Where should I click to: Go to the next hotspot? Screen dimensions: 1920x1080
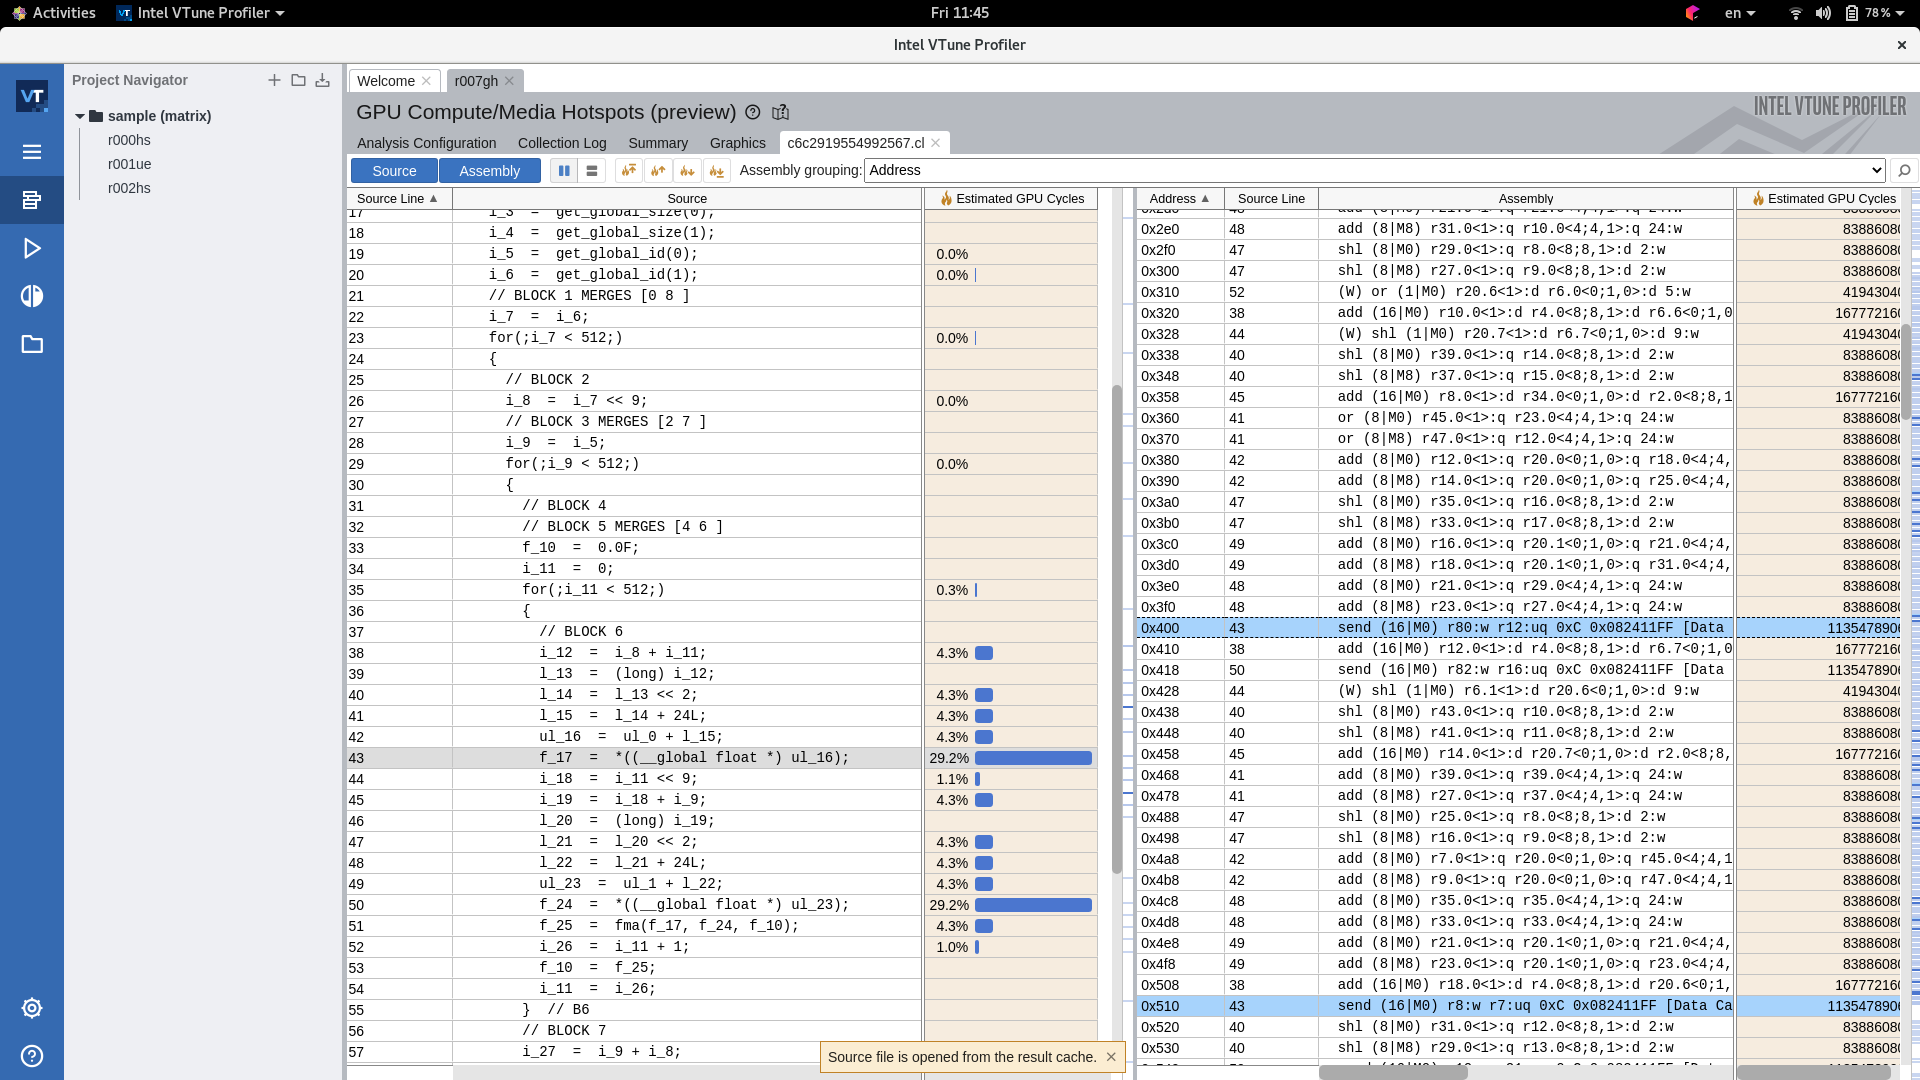pos(687,171)
